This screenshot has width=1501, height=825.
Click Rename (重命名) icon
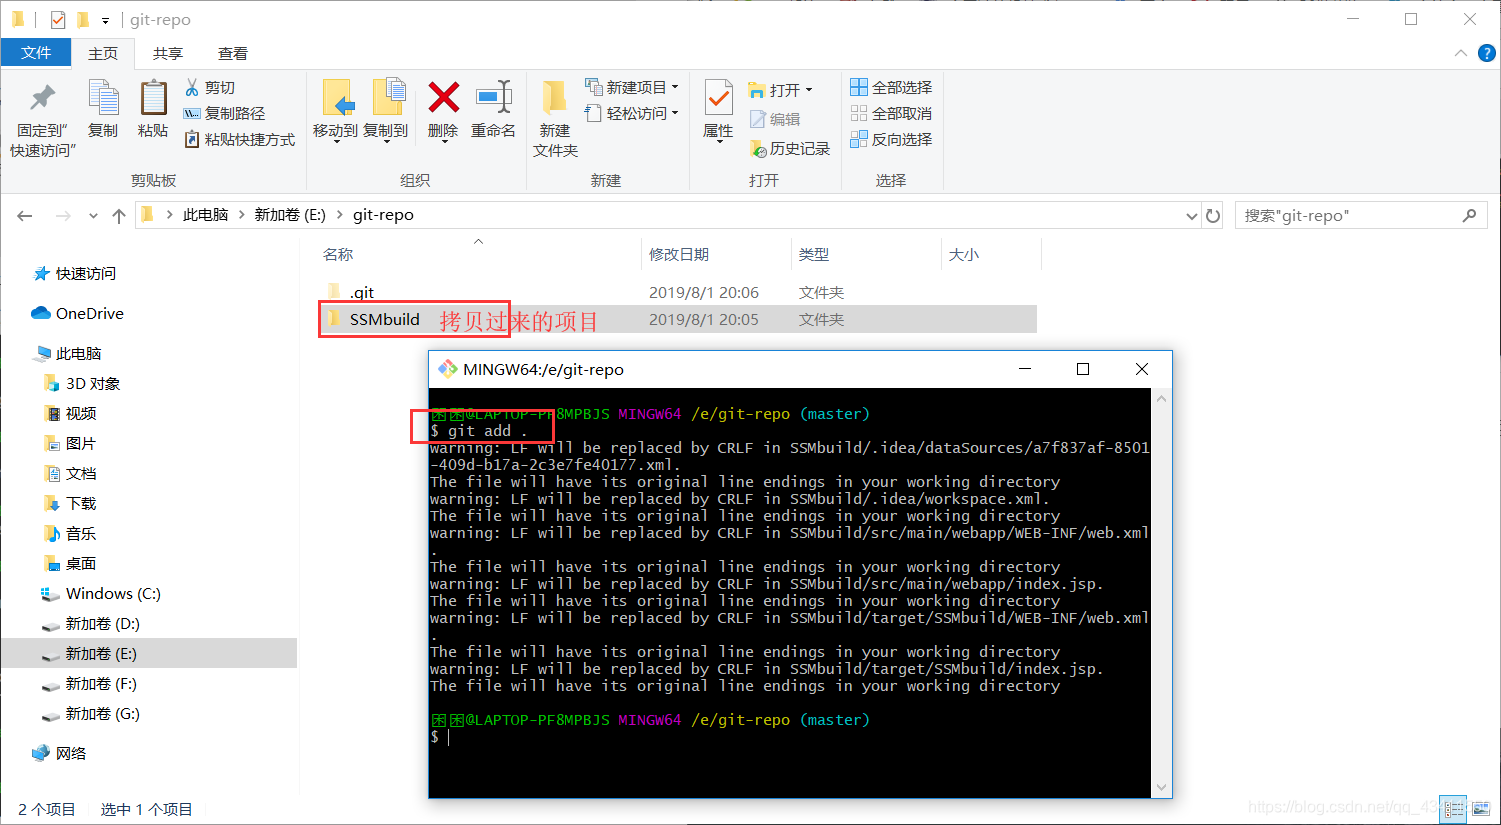tap(494, 97)
